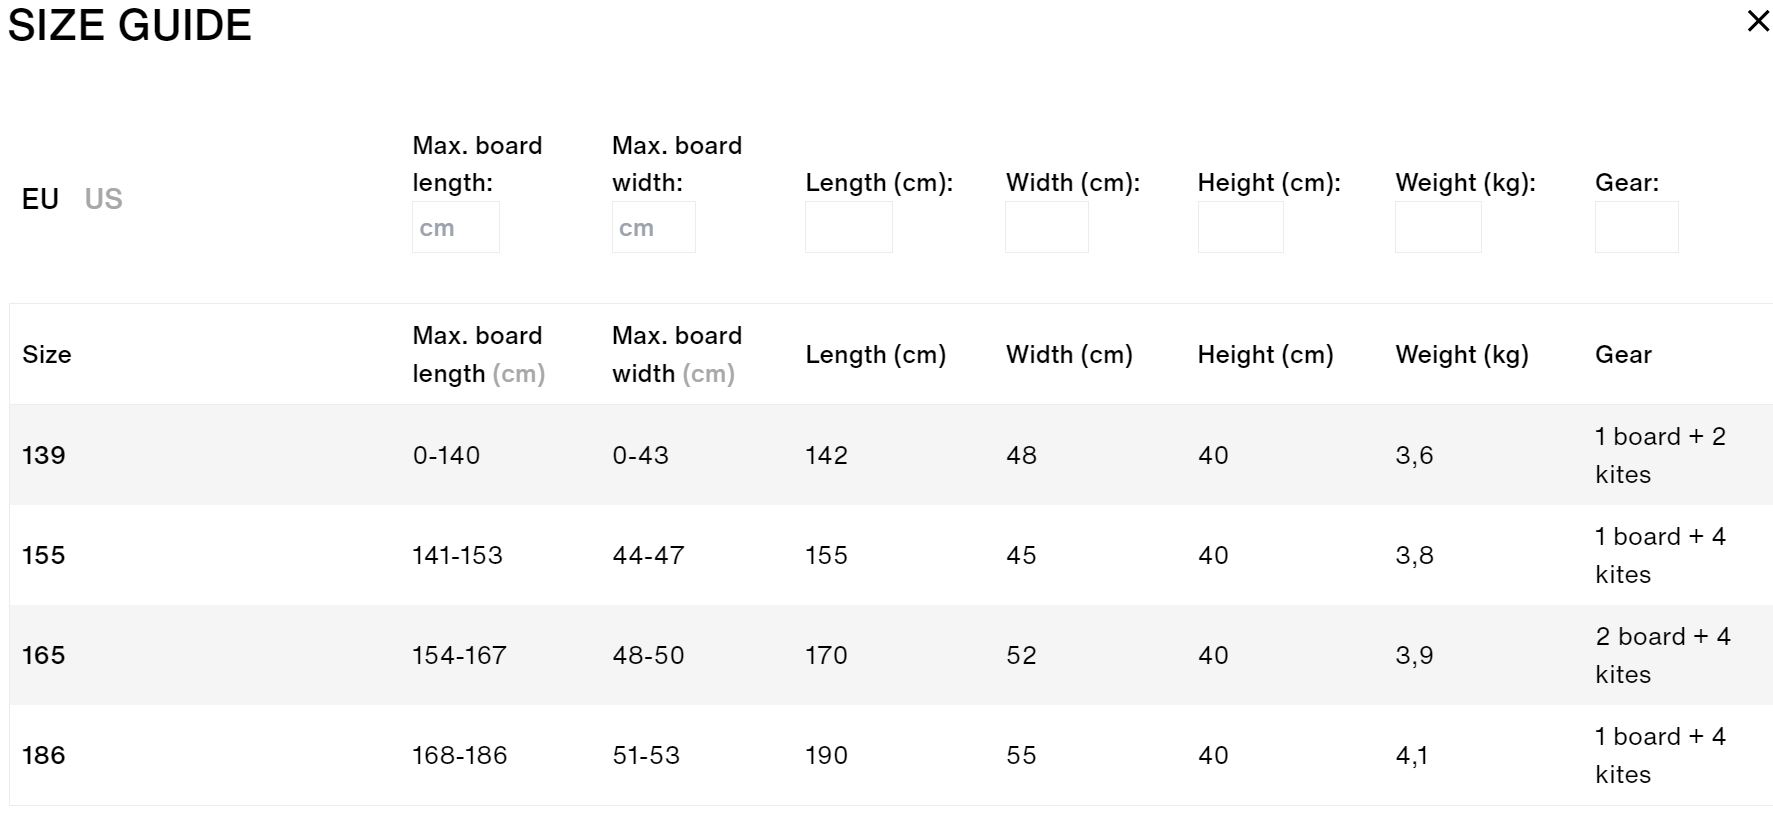The image size is (1773, 816).
Task: Click the Gear column header in table
Action: tap(1623, 355)
